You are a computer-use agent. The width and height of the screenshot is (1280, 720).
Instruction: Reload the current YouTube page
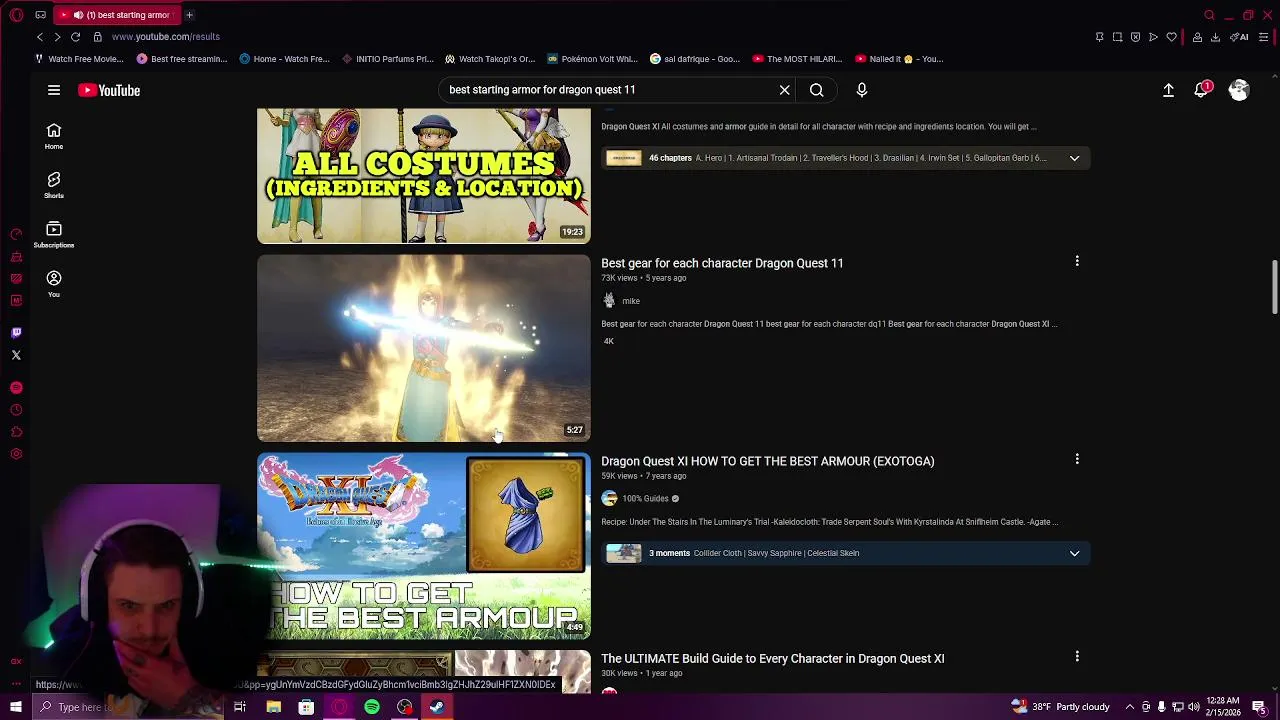pos(75,37)
